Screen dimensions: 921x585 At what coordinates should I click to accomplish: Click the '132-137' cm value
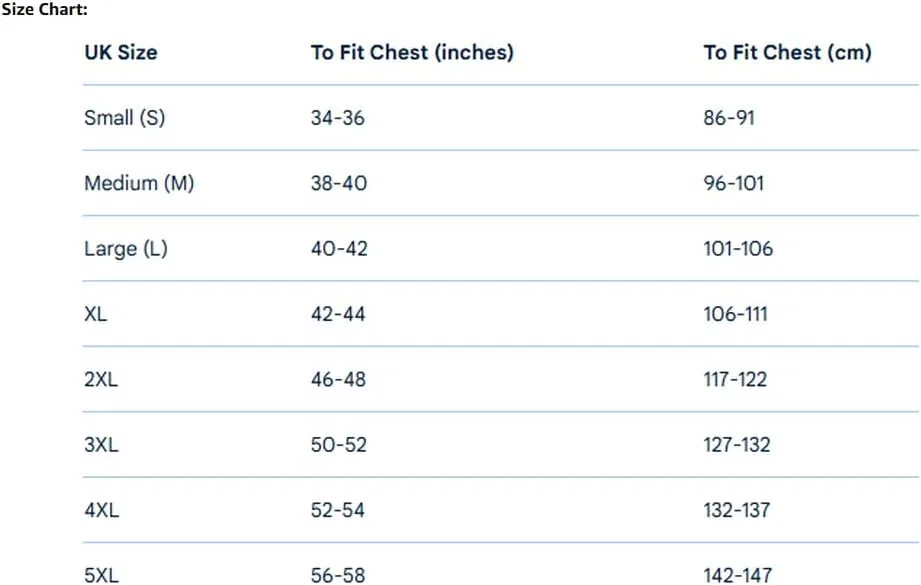[737, 510]
